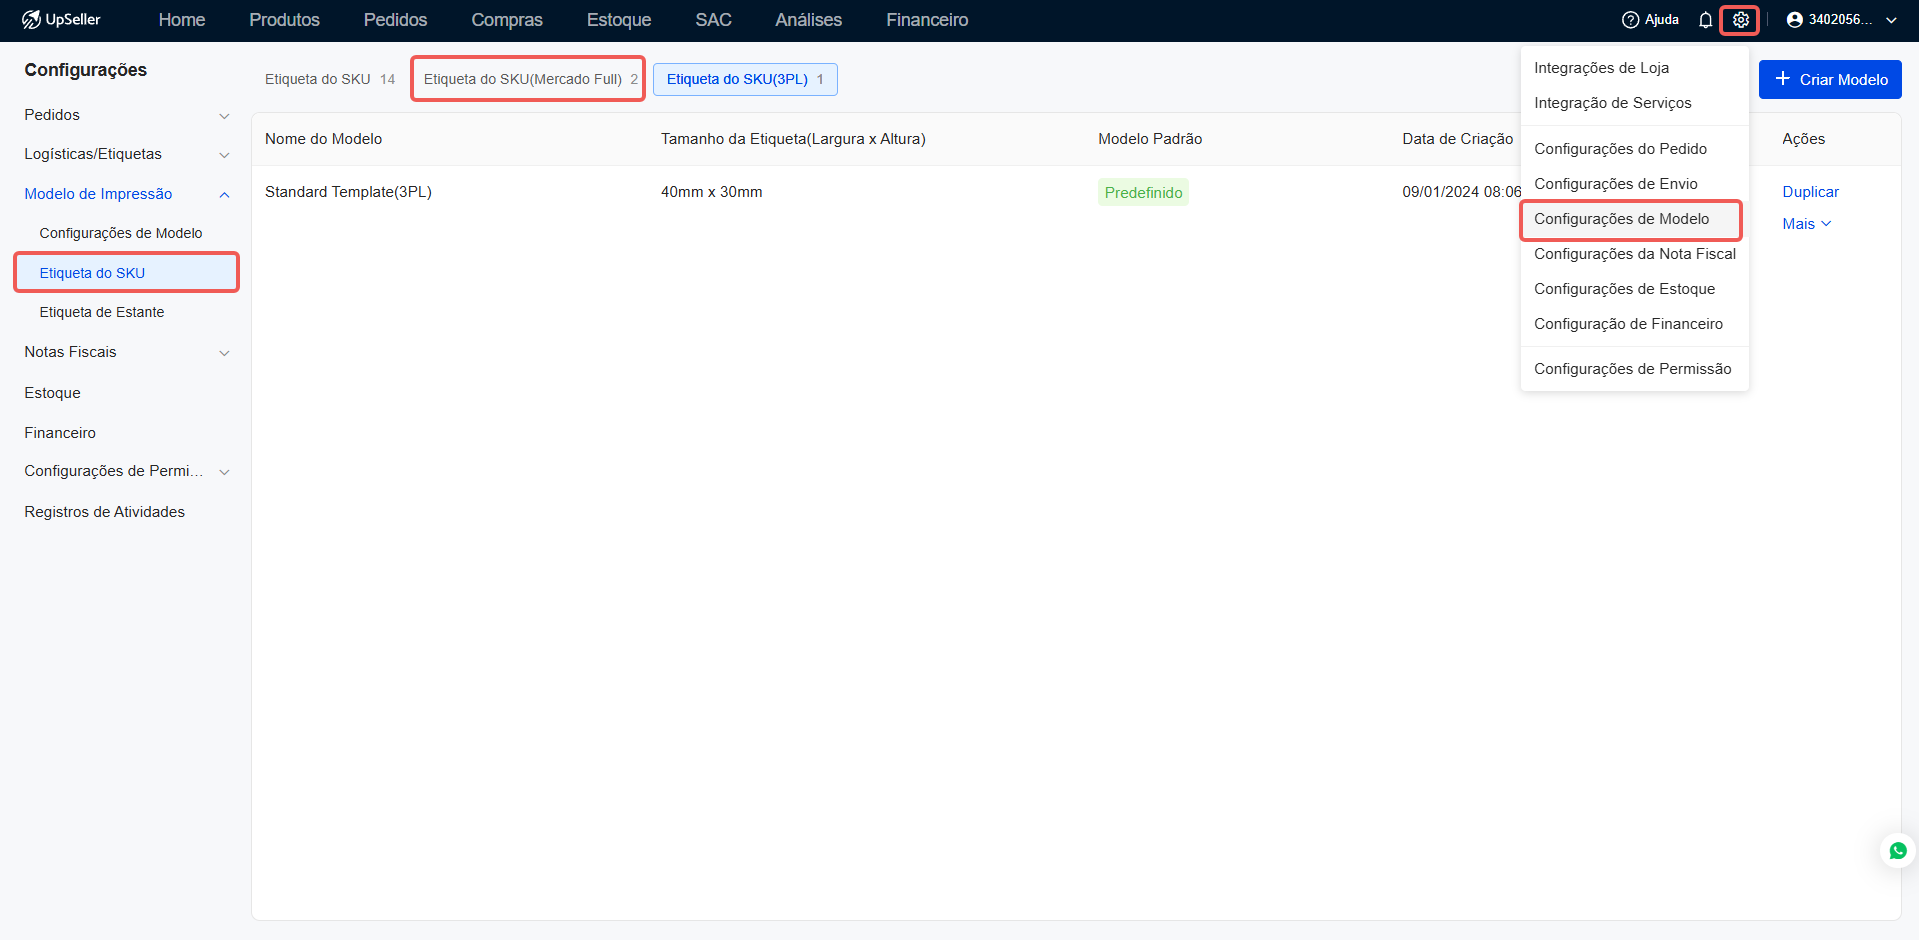Click the Configurações sidebar heading
Viewport: 1919px width, 940px height.
pyautogui.click(x=85, y=70)
